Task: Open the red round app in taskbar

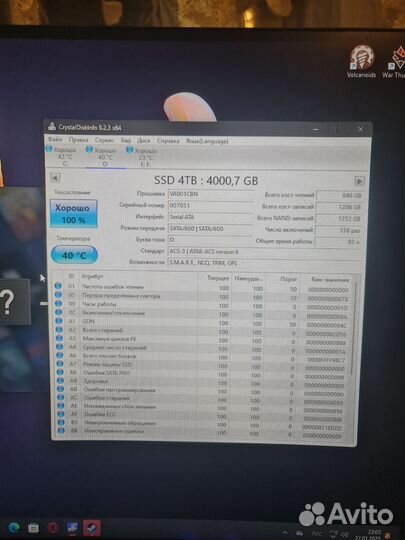Action: (53, 528)
